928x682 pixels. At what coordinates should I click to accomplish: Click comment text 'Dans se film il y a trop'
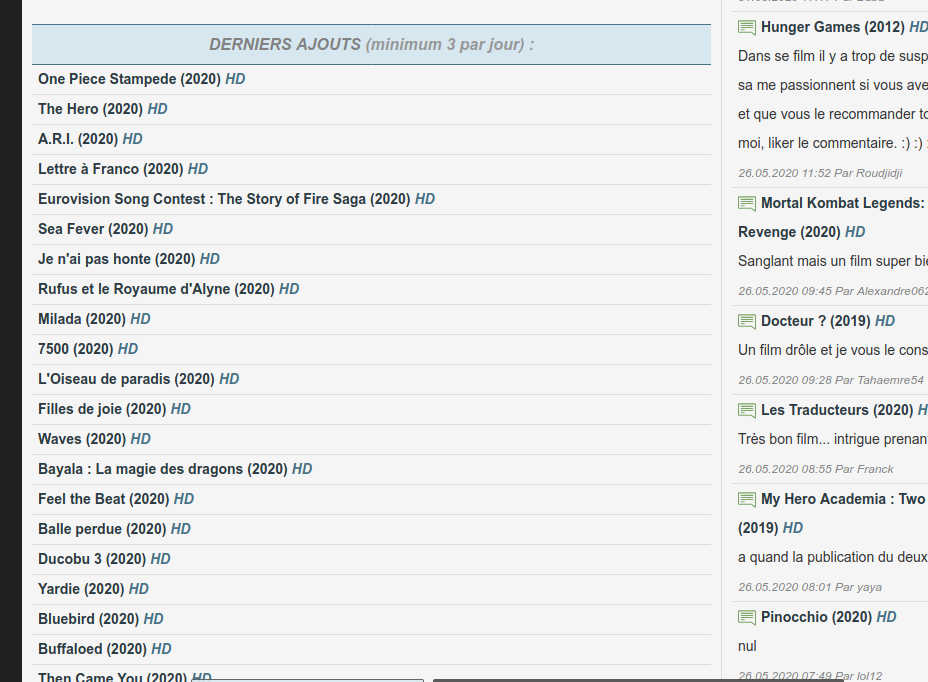tap(833, 56)
